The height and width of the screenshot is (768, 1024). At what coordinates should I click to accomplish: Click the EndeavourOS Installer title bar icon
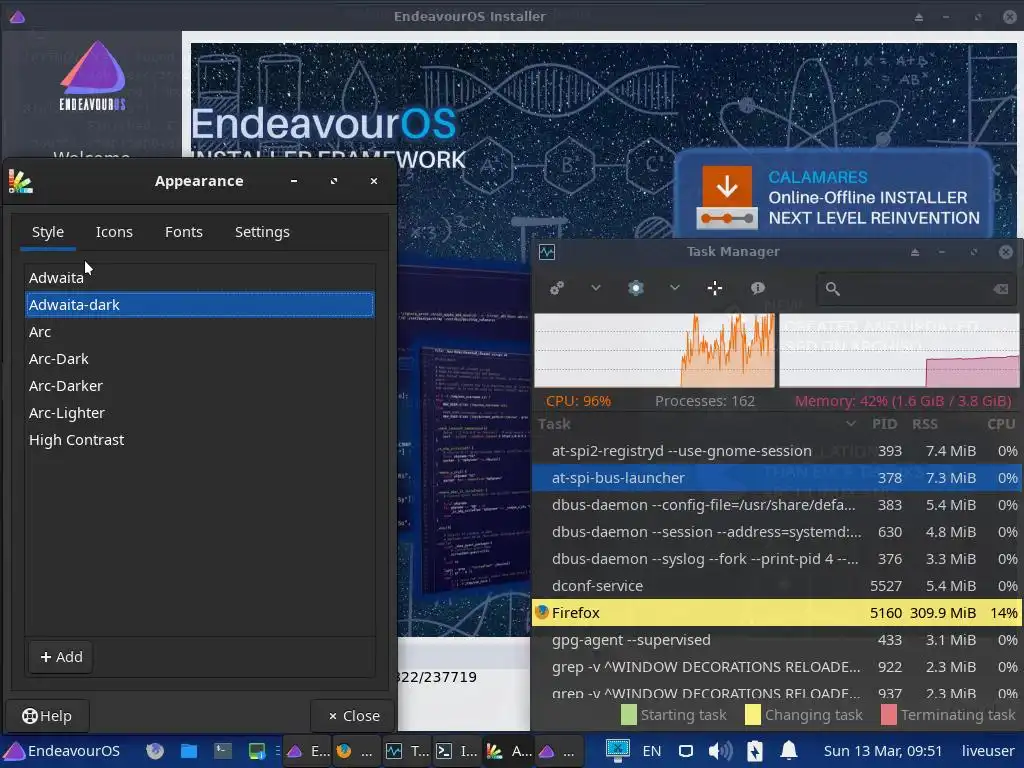pyautogui.click(x=18, y=17)
